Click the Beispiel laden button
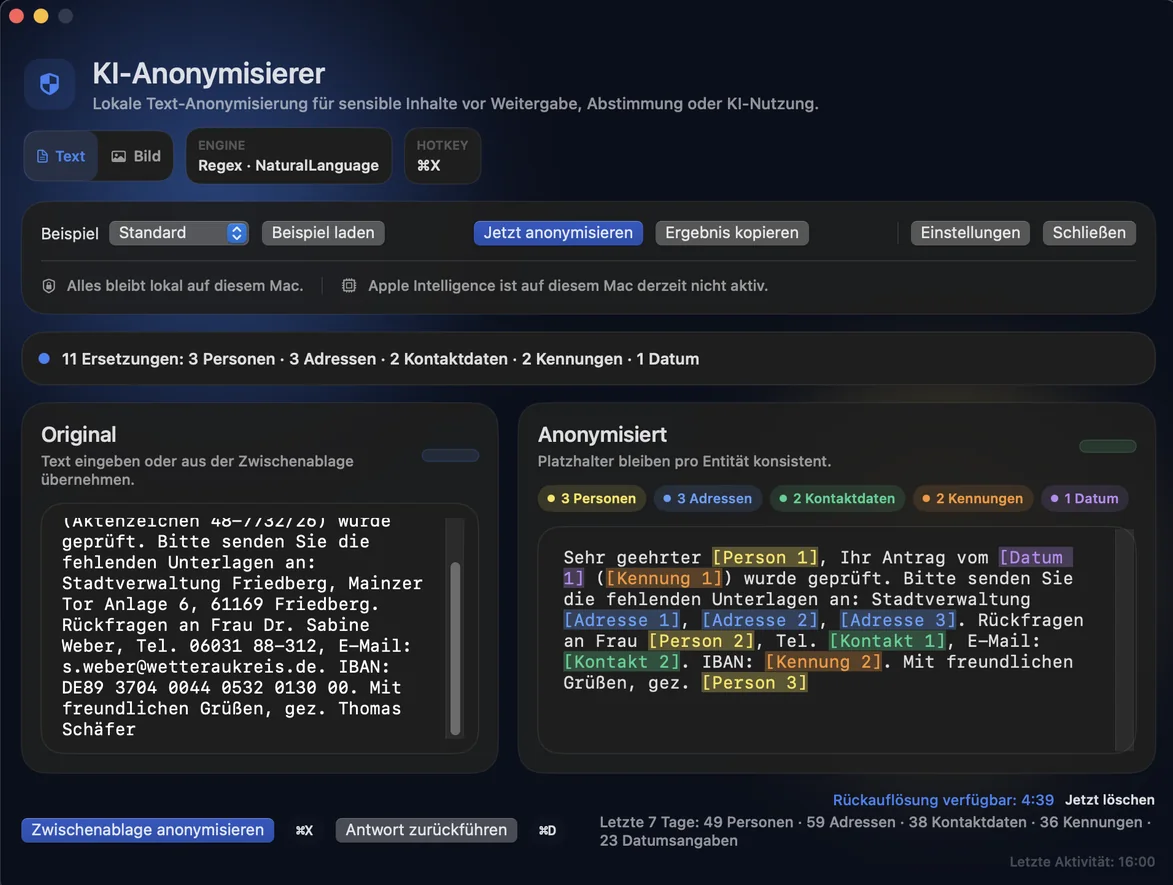The width and height of the screenshot is (1173, 885). pos(323,233)
